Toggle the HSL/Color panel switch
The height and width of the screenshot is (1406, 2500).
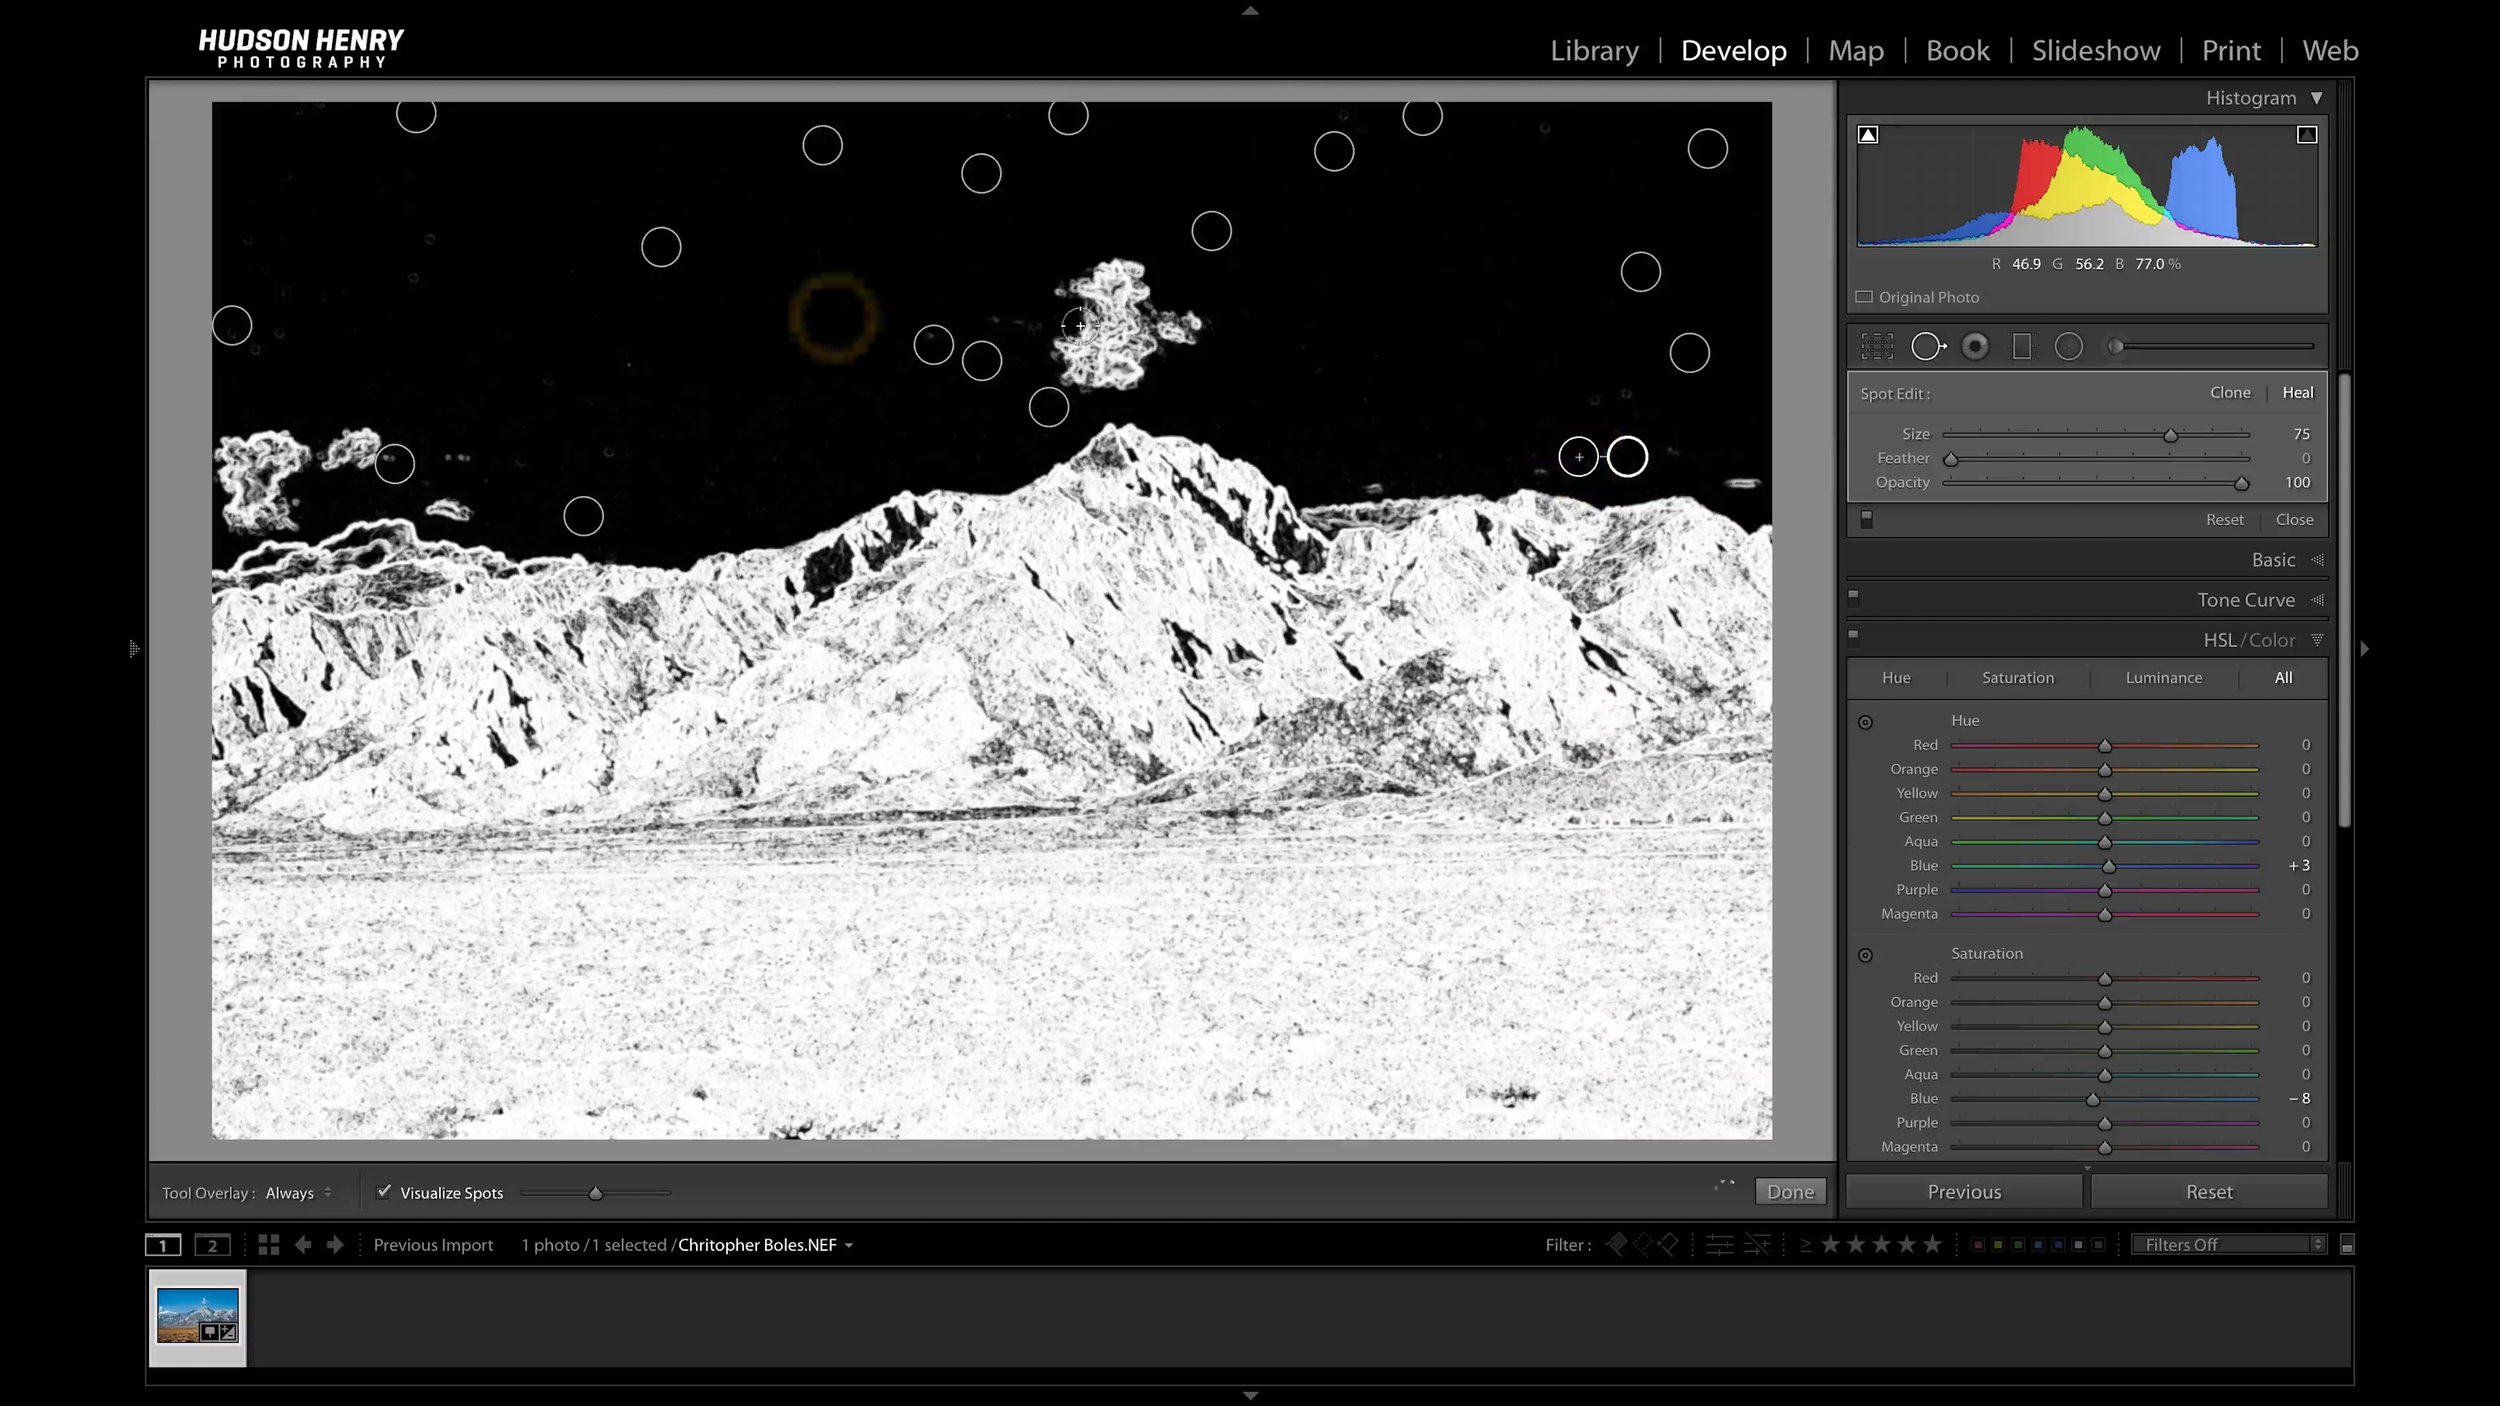[1853, 637]
